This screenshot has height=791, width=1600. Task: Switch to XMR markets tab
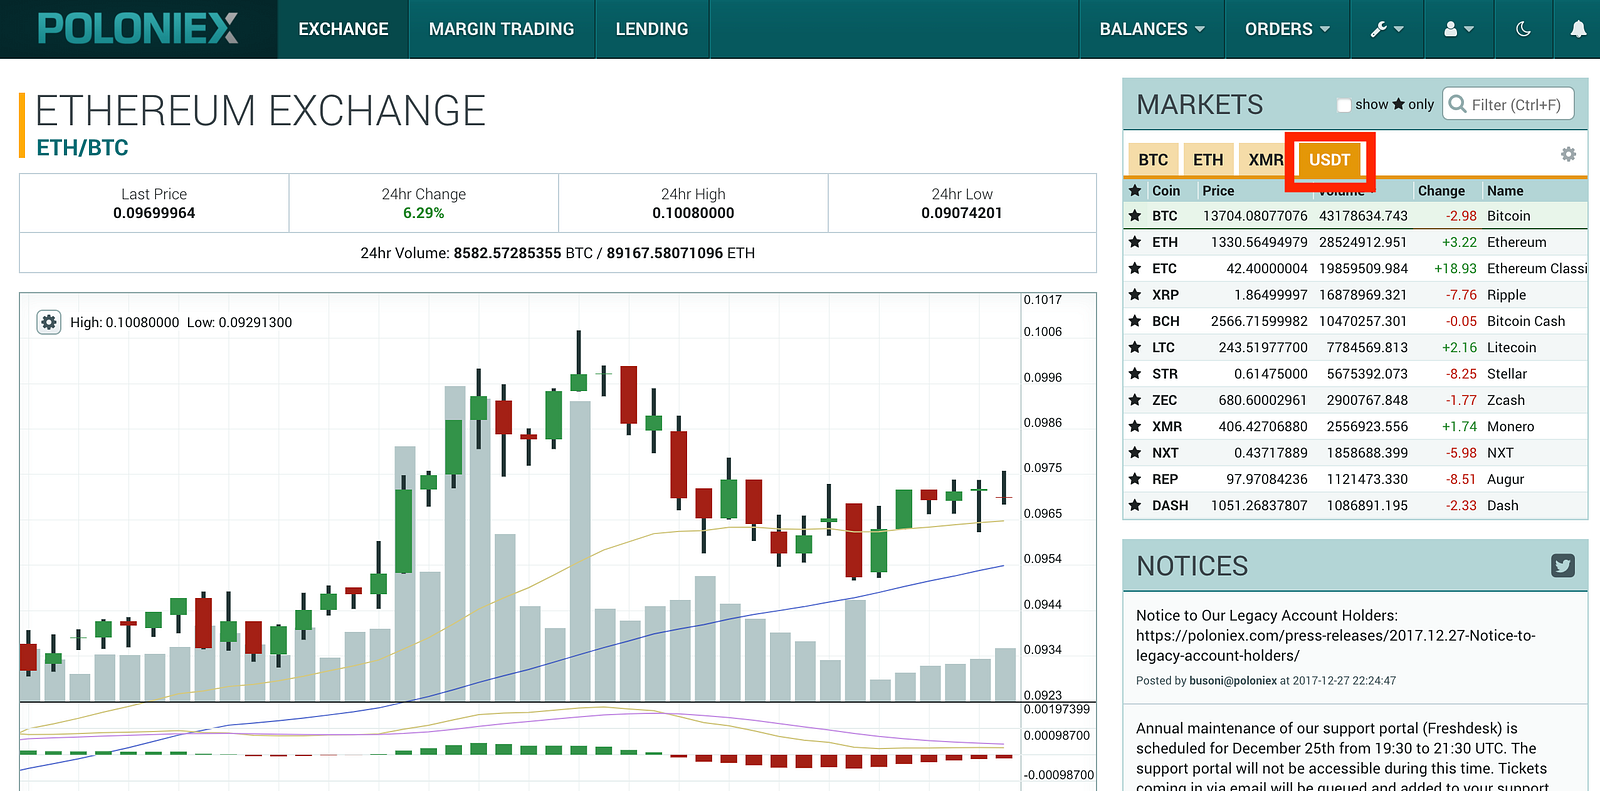[1264, 160]
